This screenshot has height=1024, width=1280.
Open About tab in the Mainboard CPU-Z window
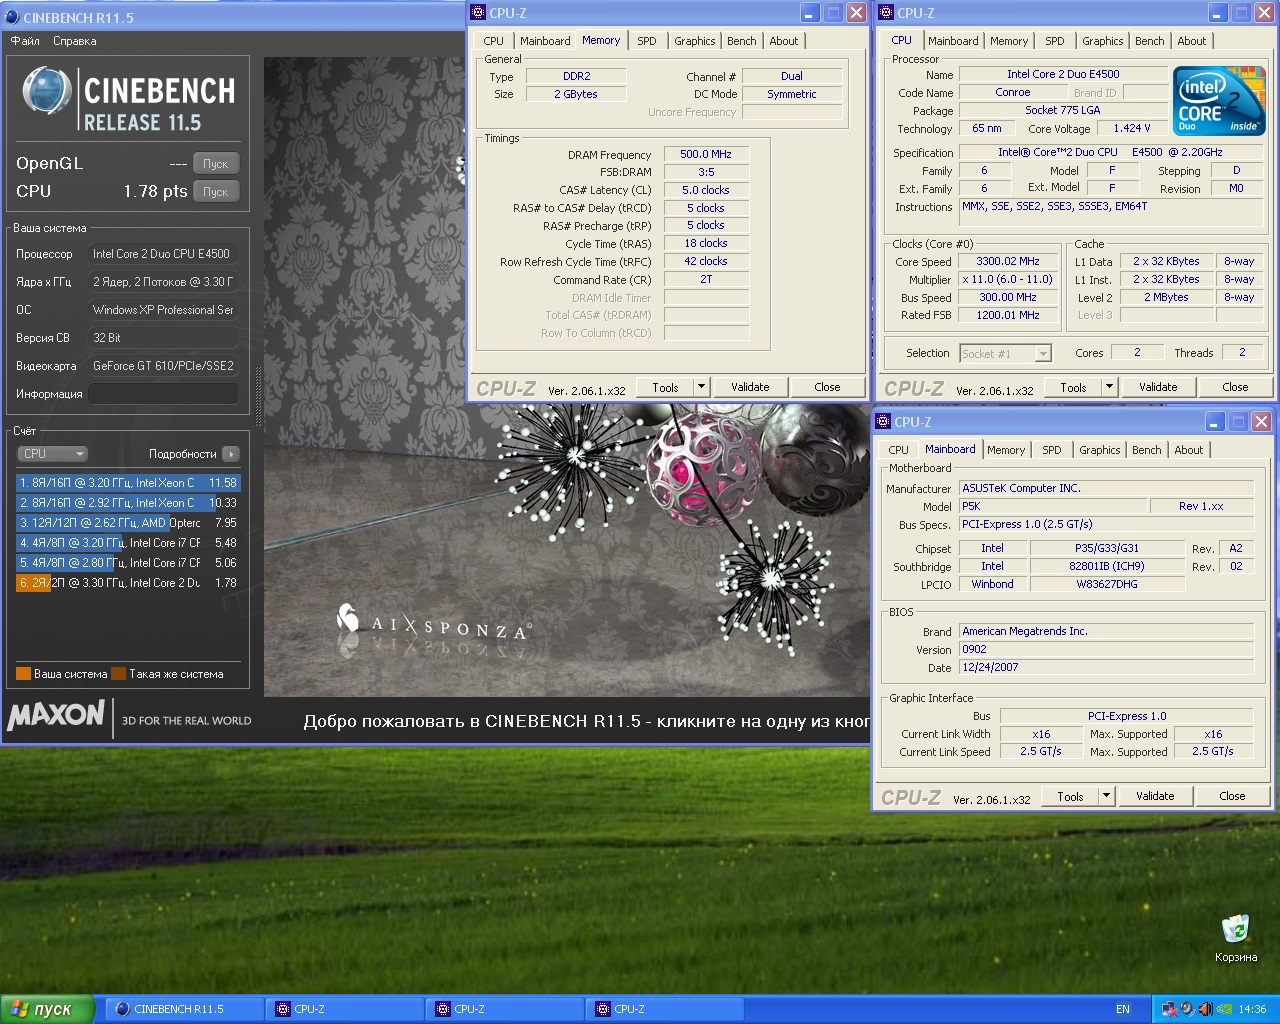1189,450
